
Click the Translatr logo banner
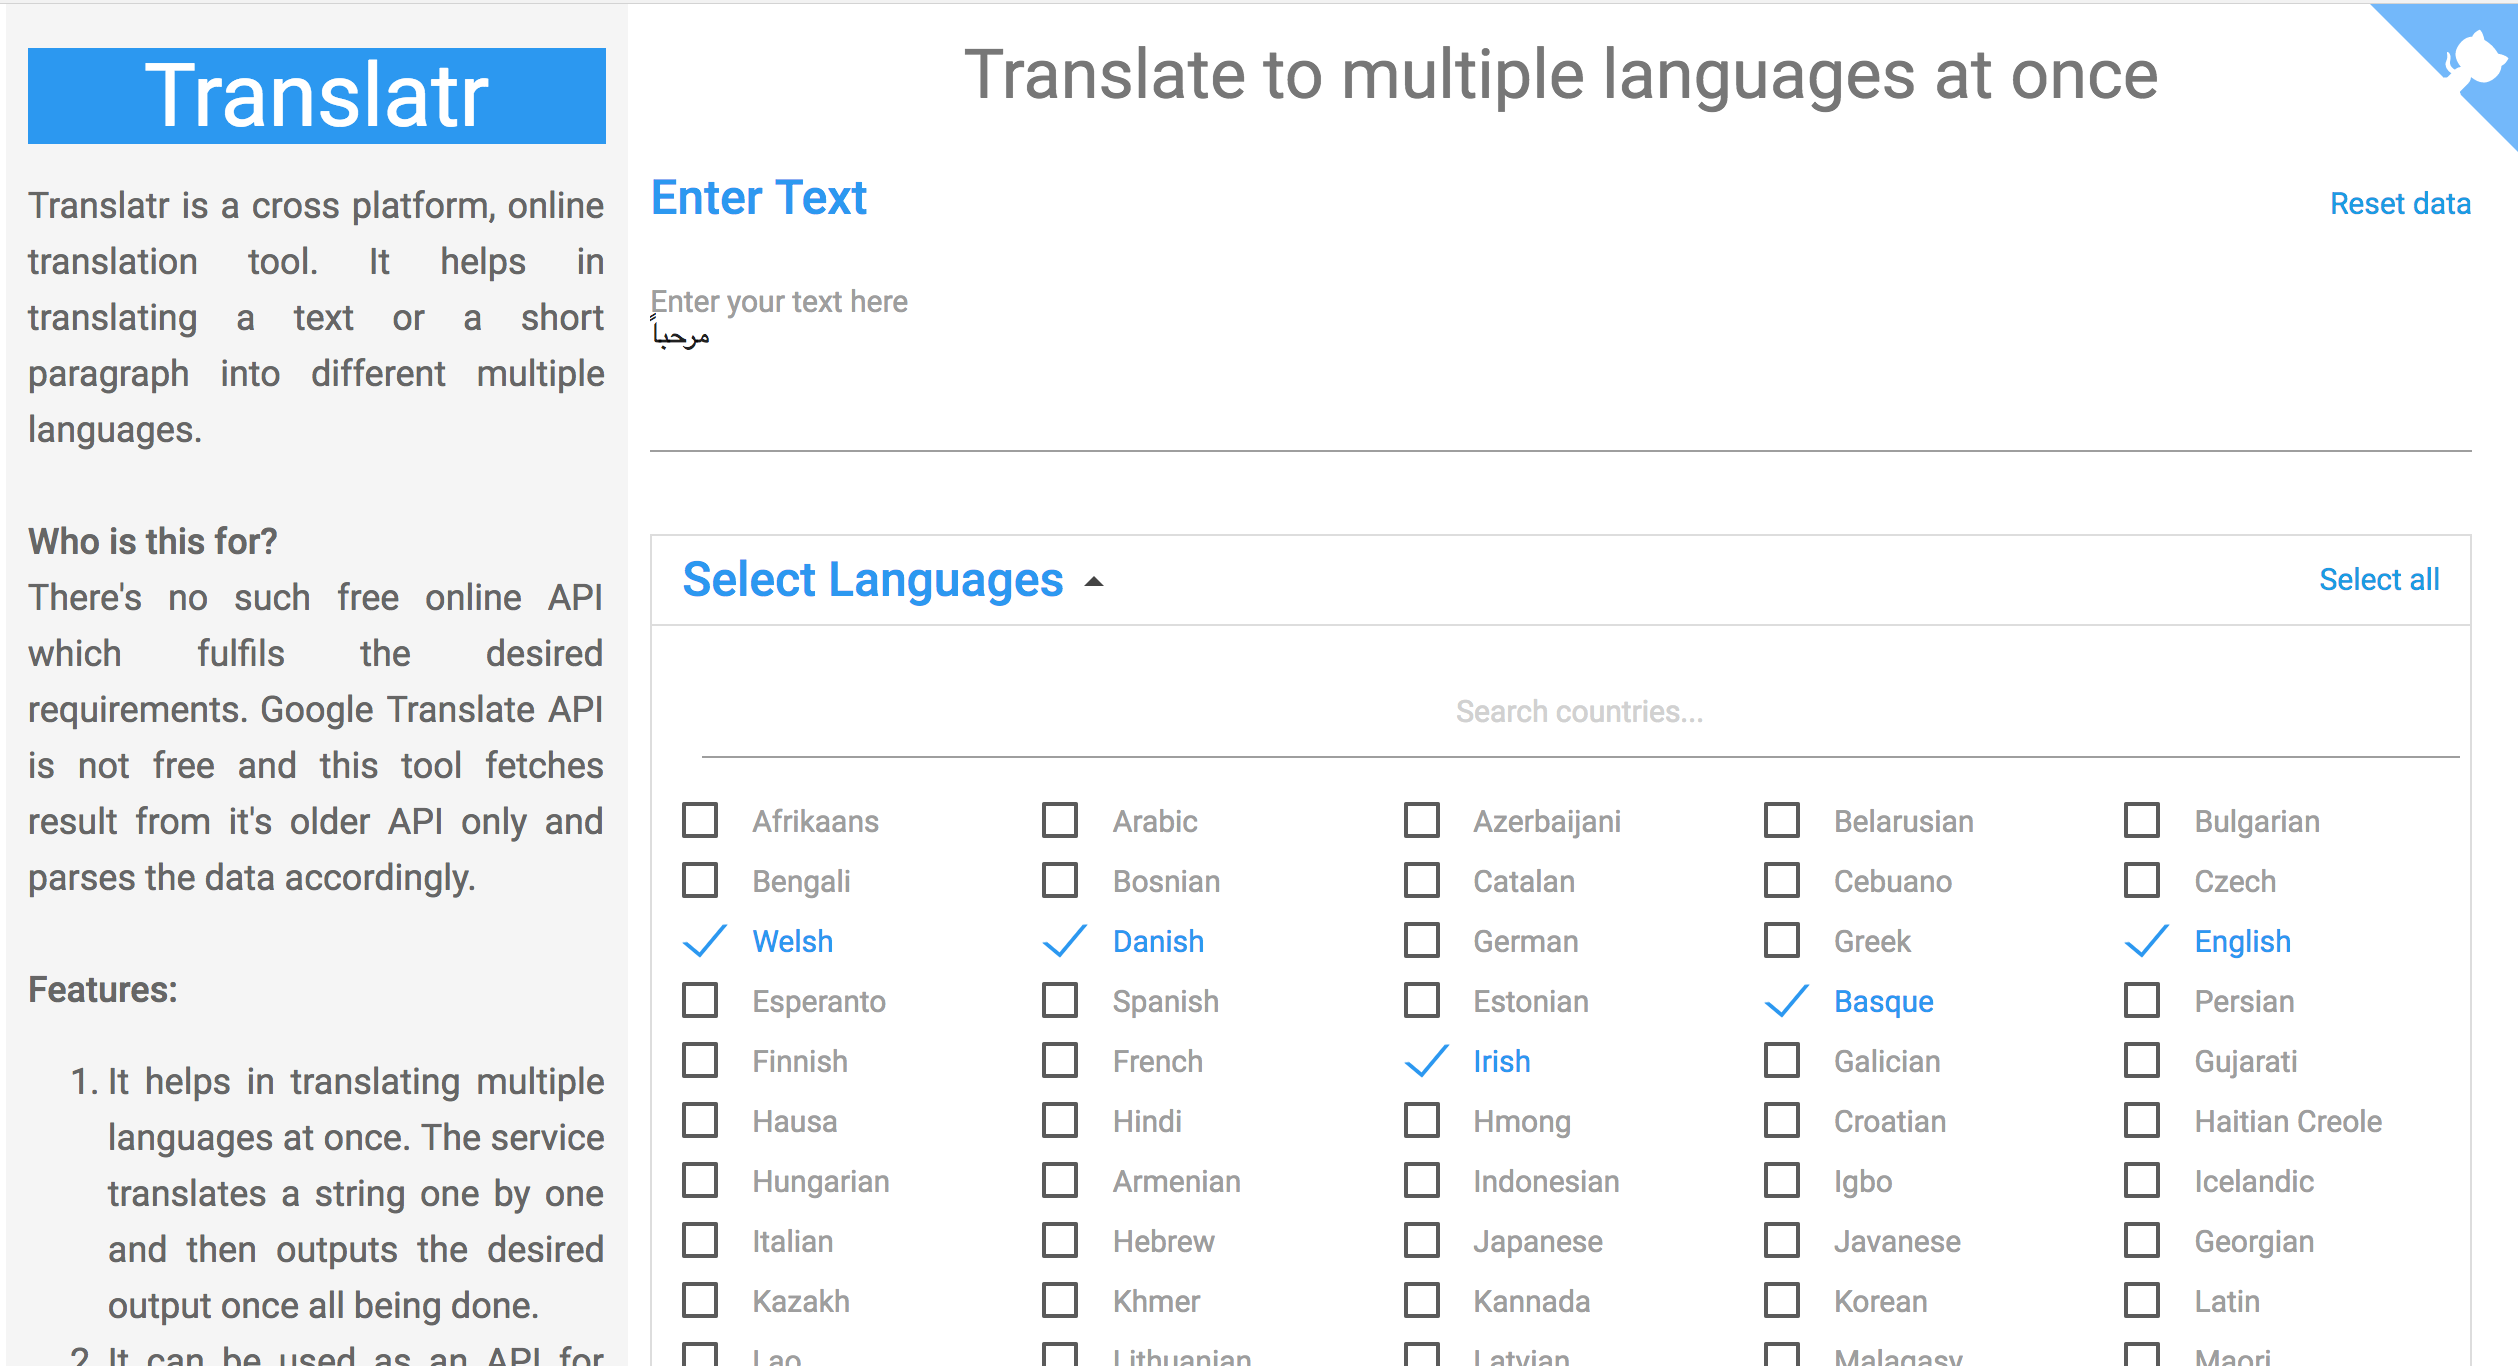pos(316,96)
